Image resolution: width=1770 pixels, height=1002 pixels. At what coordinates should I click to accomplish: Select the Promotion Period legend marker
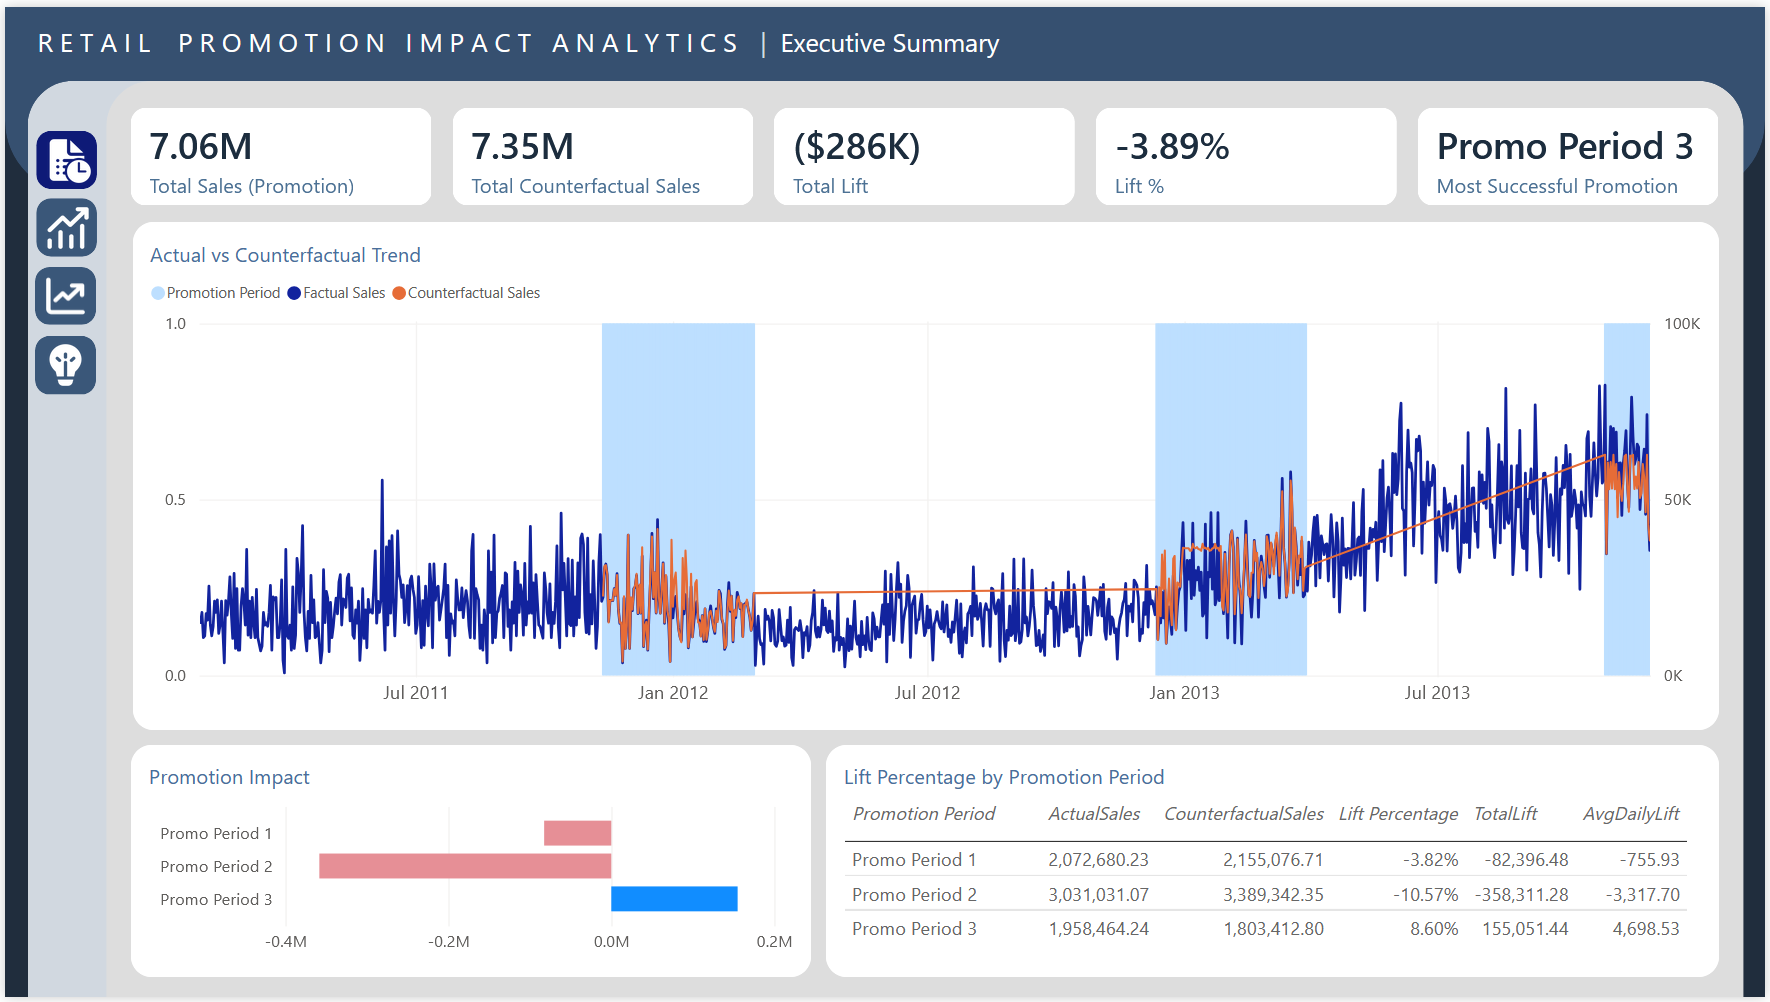tap(158, 293)
